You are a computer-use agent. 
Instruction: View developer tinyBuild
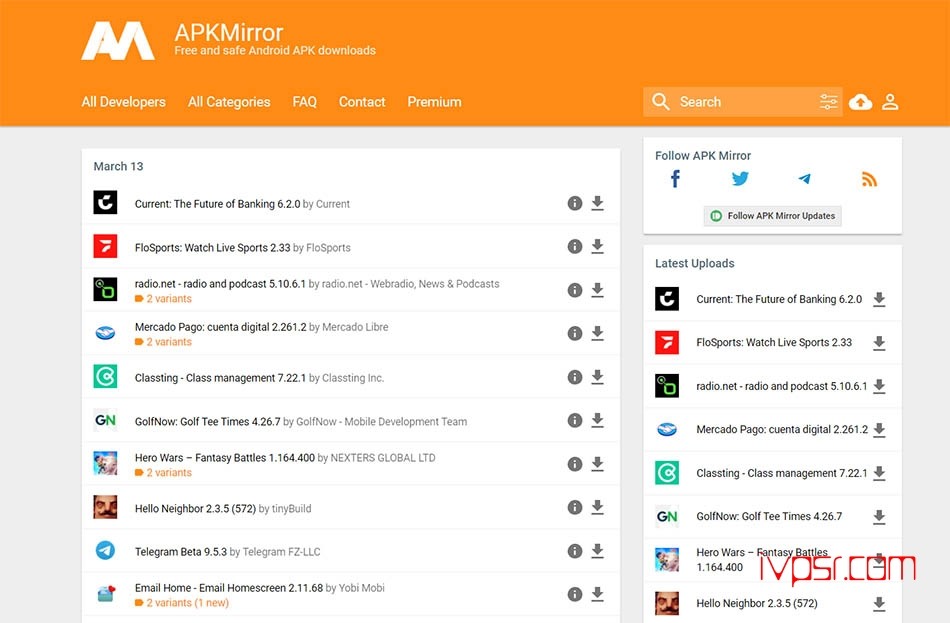[x=291, y=508]
